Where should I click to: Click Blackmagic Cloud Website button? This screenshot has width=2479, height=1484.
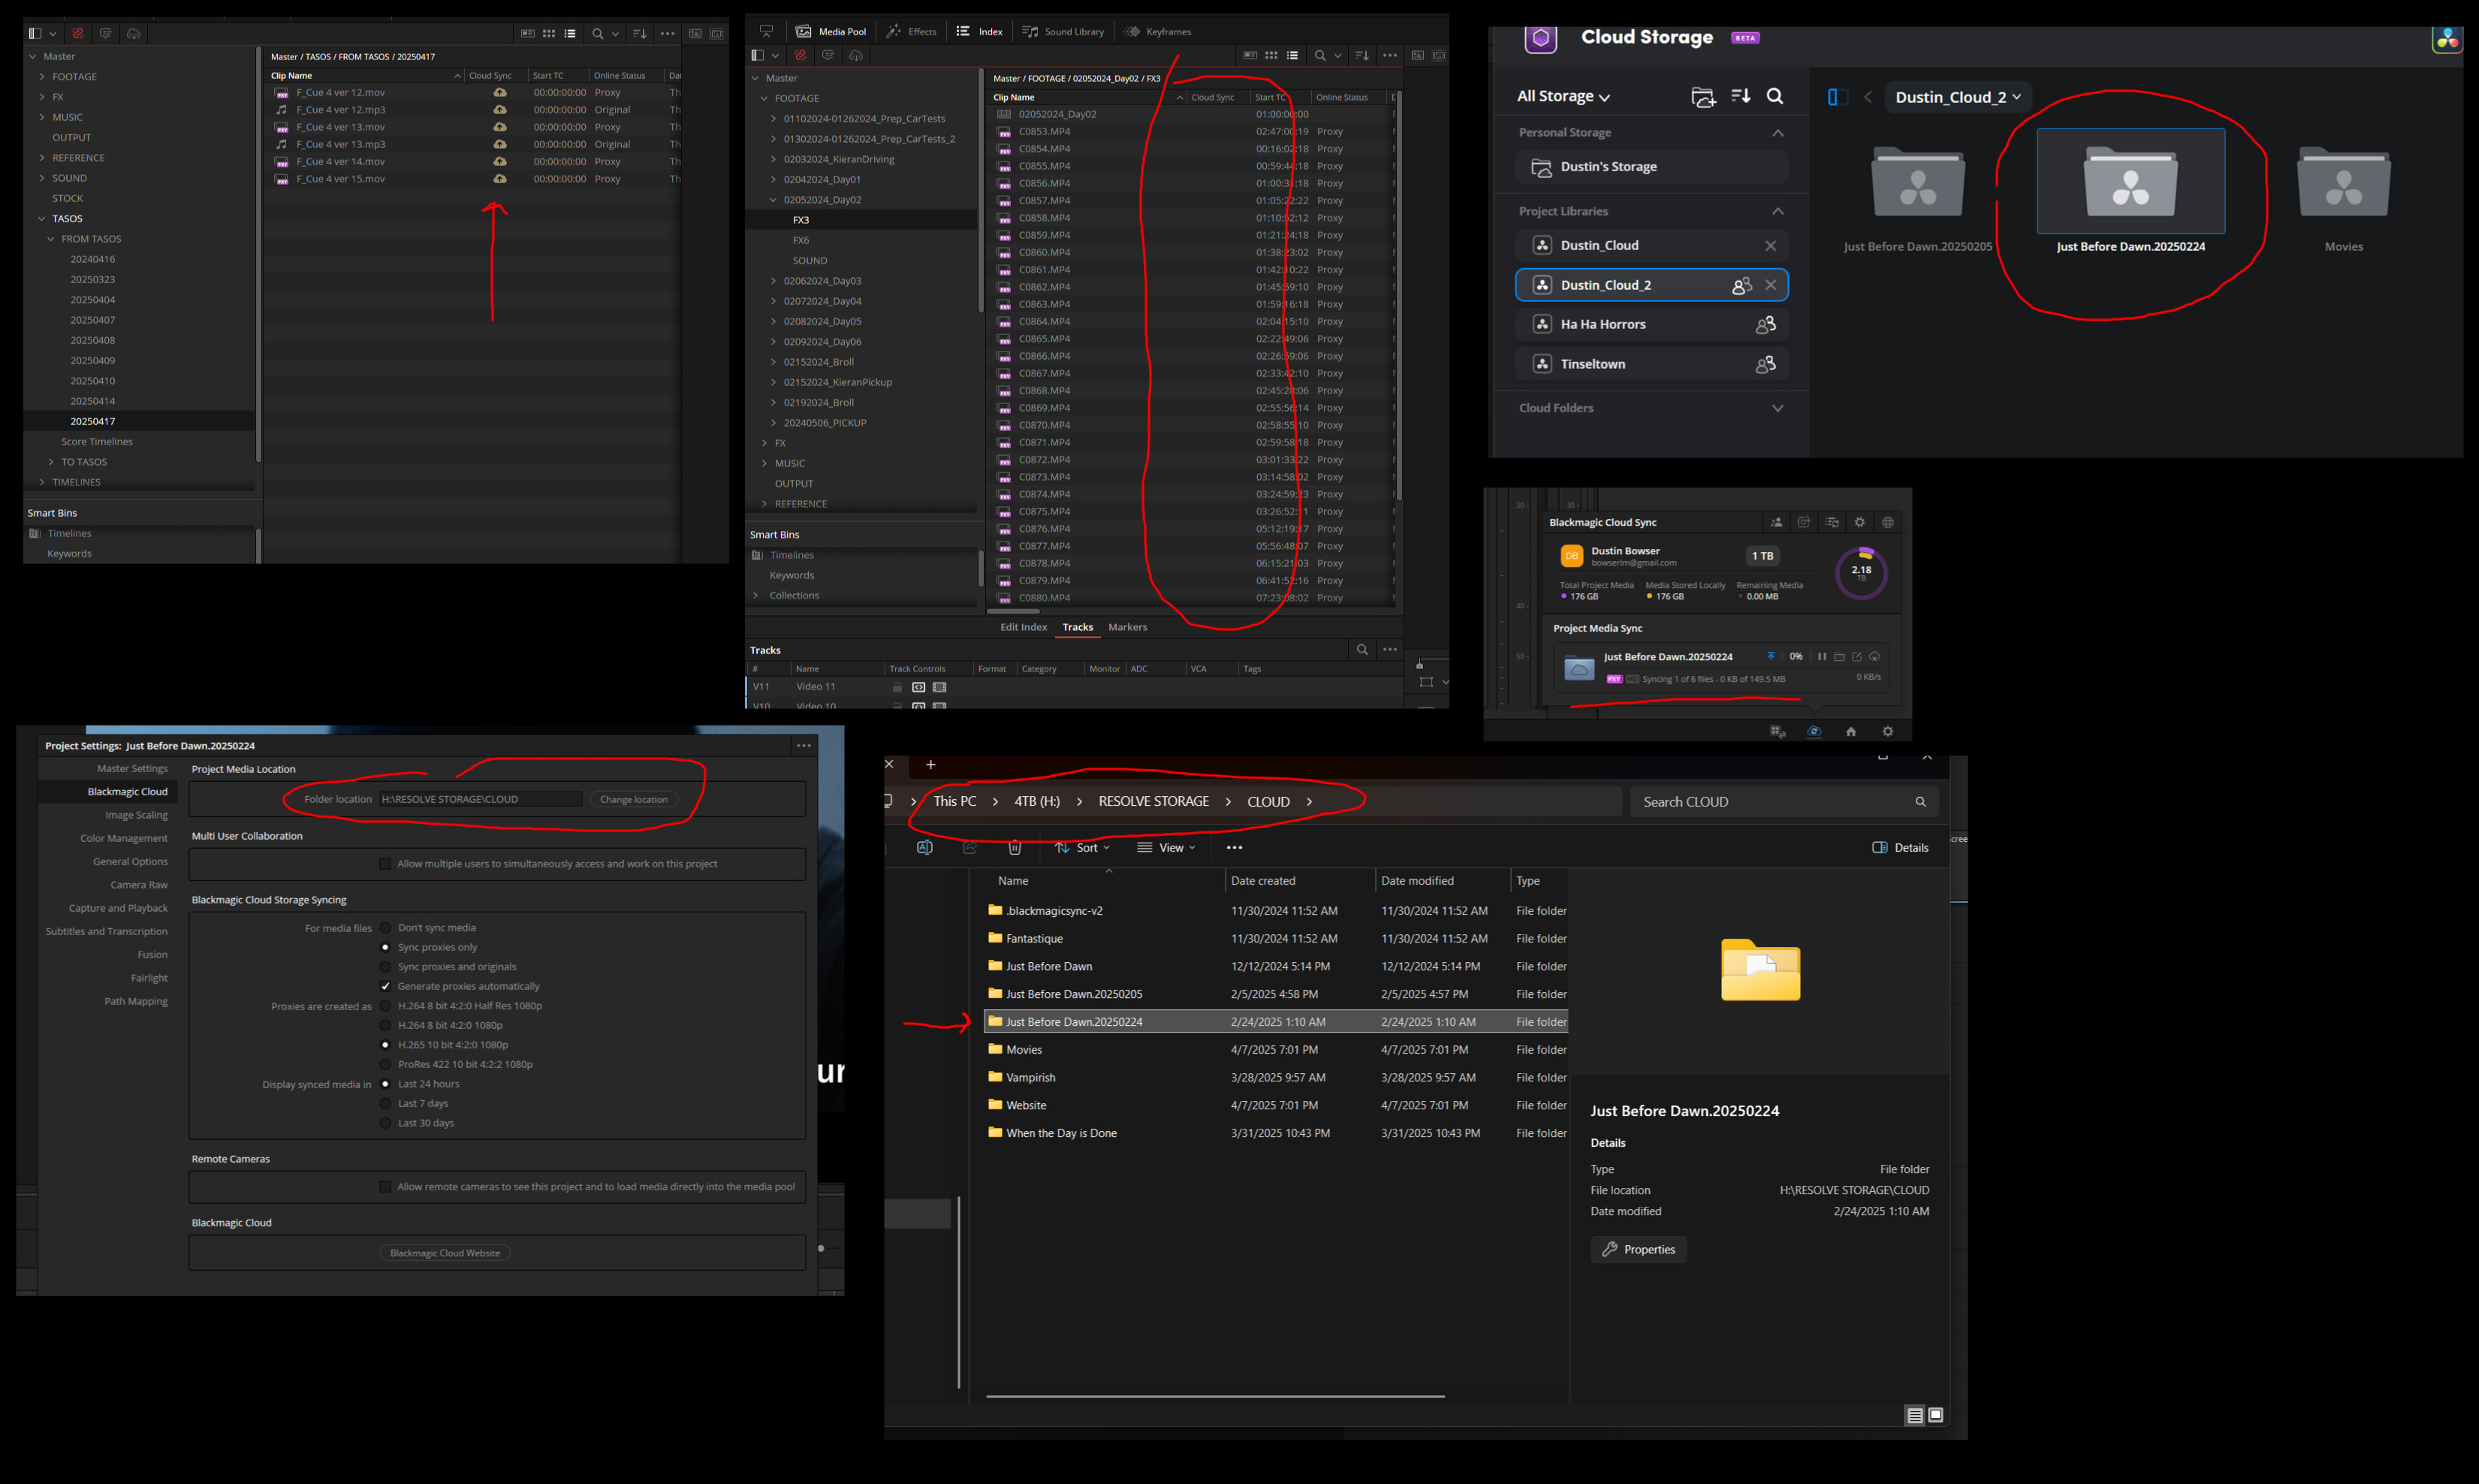[445, 1253]
